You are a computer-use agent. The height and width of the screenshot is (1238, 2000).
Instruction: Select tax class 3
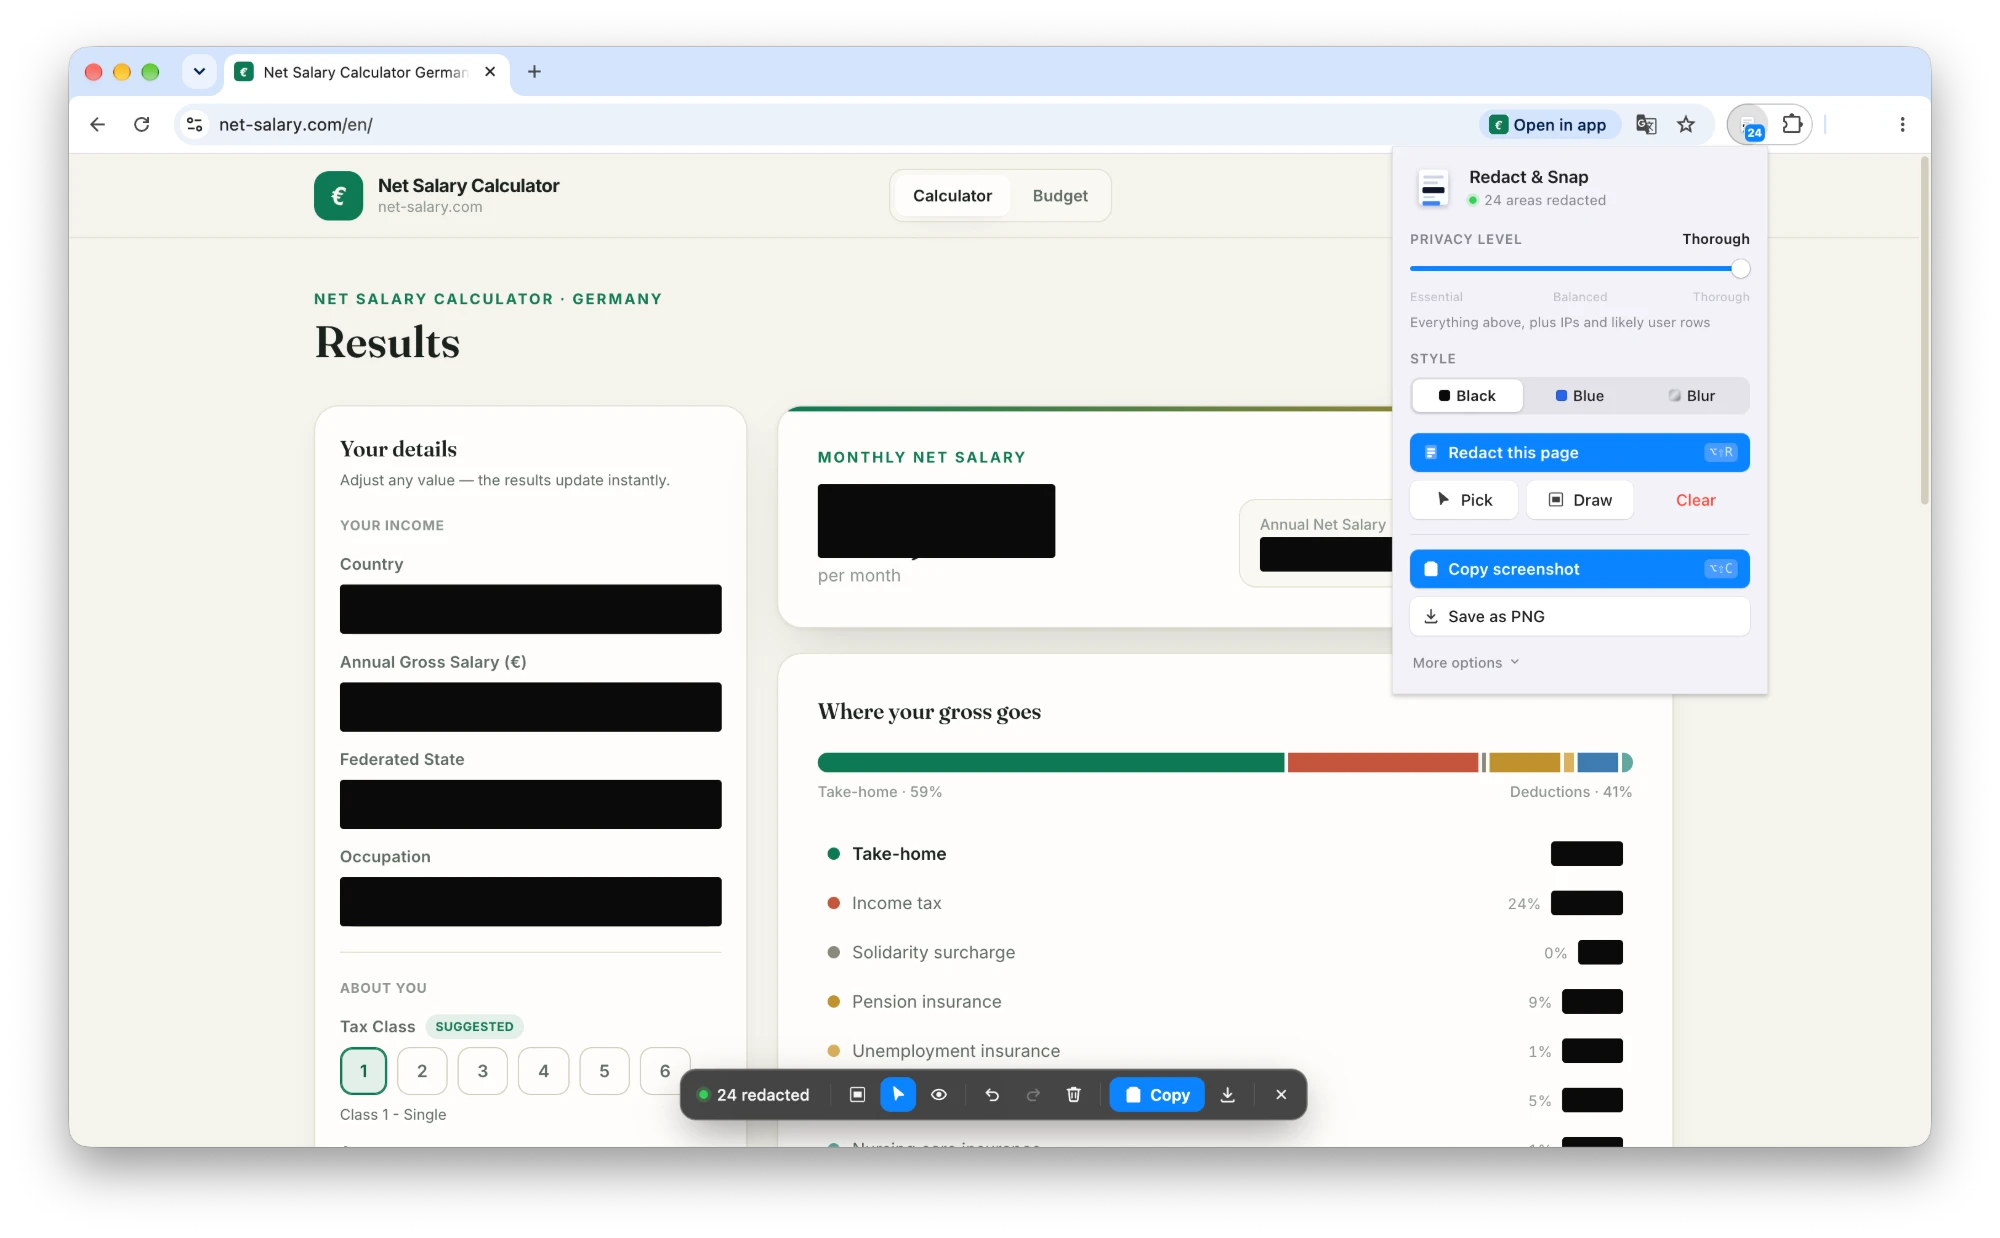pos(483,1071)
